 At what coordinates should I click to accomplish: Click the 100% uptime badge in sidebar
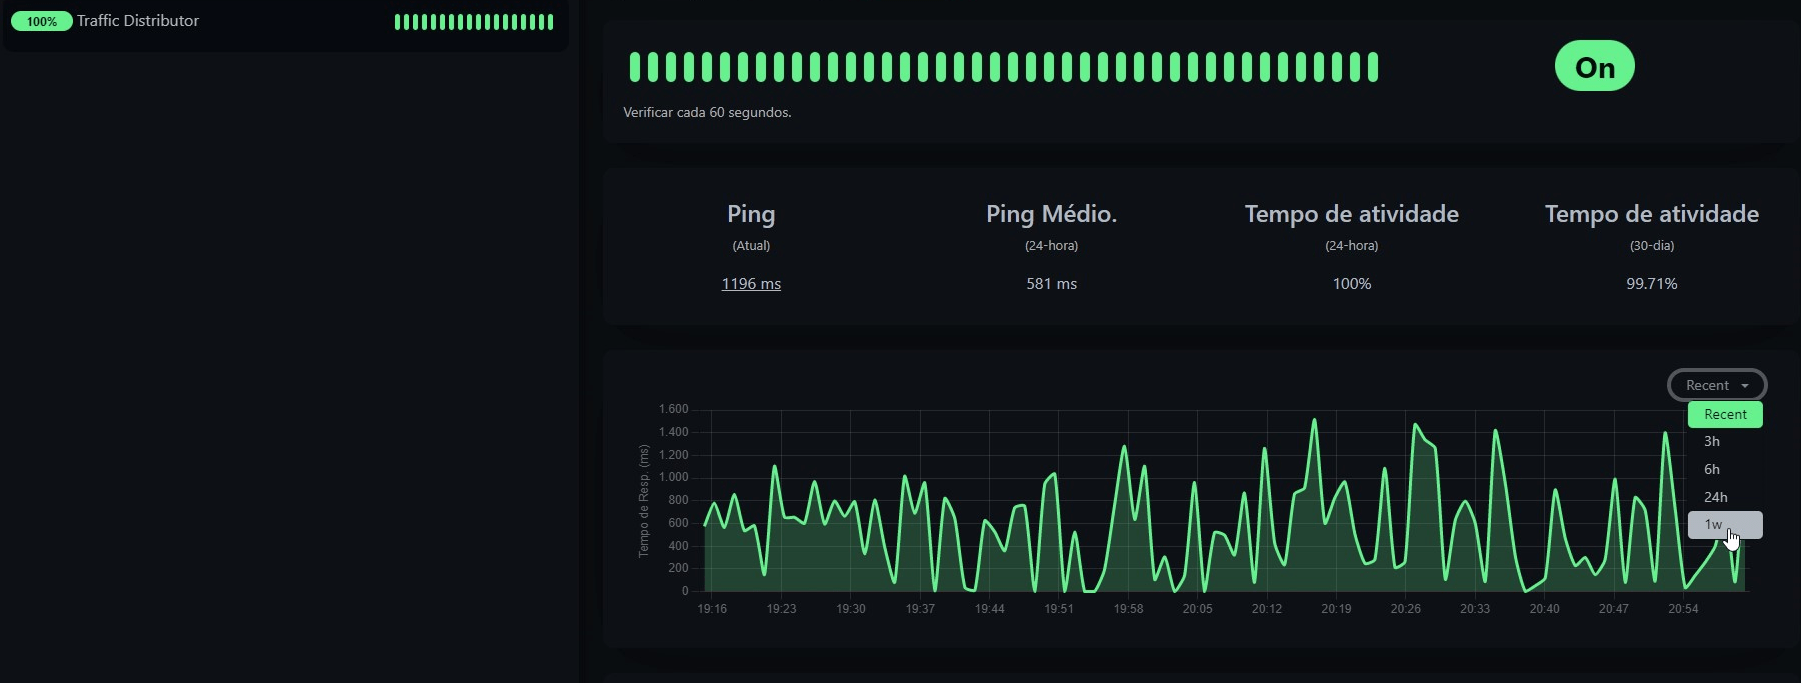tap(41, 21)
